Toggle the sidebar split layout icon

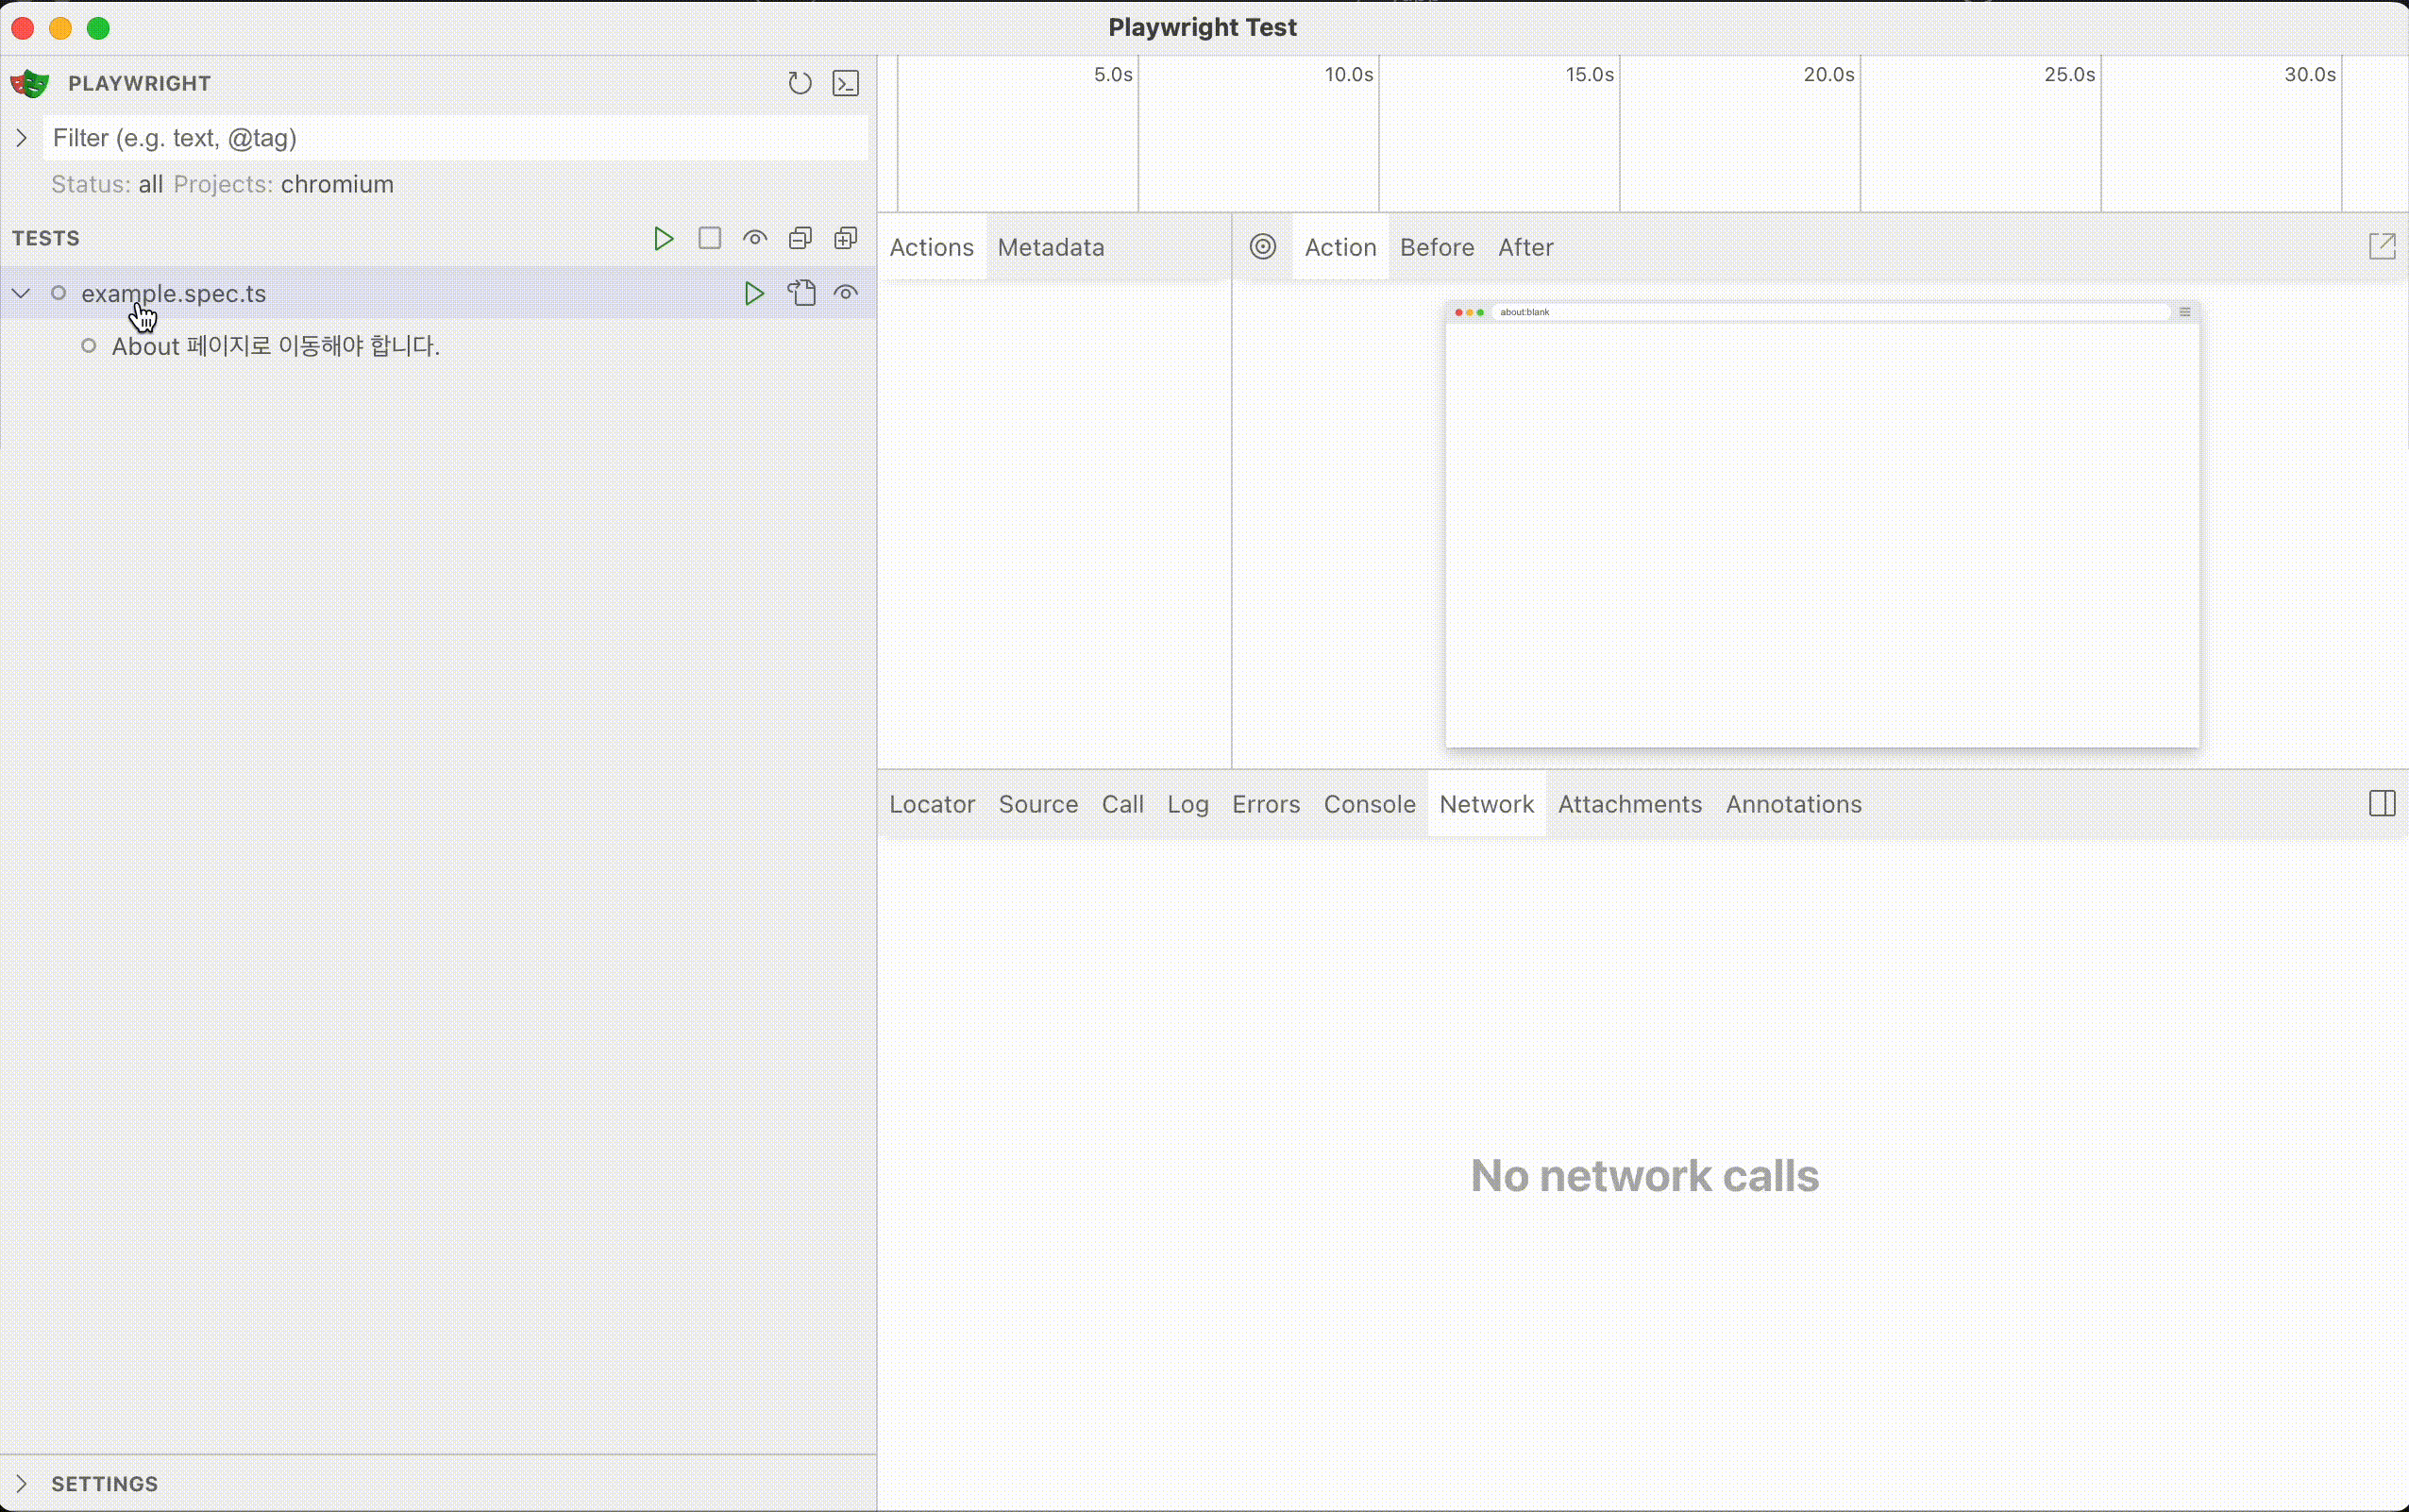(x=2381, y=804)
